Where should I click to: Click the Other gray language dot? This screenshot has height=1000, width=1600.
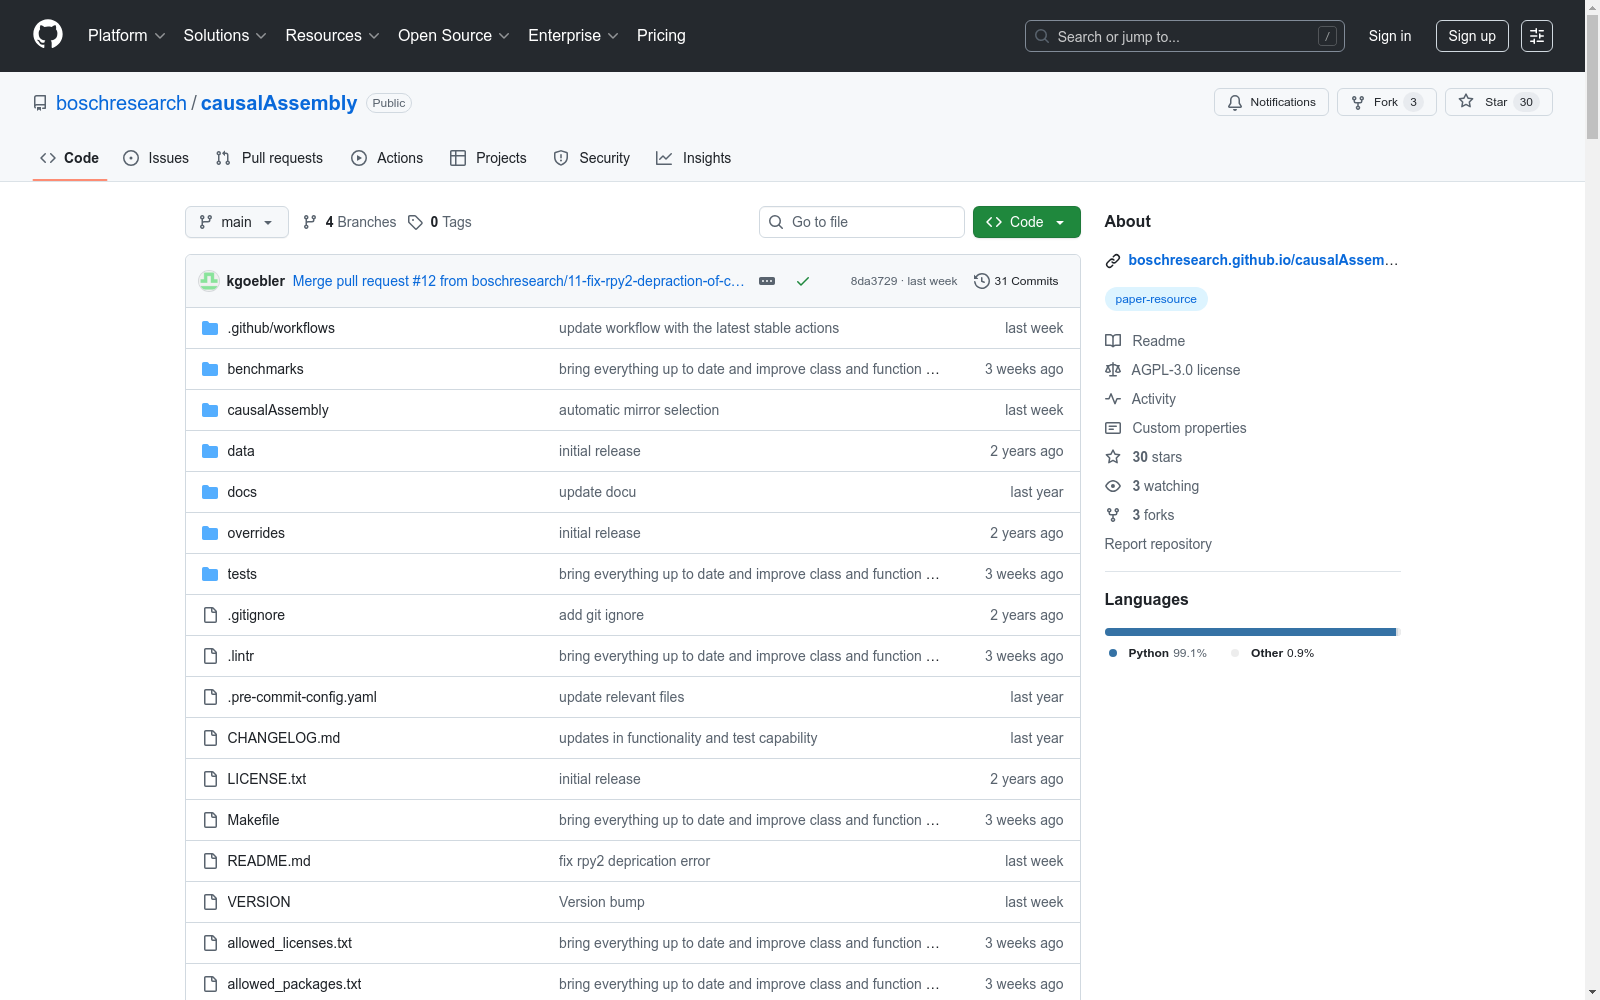coord(1235,653)
